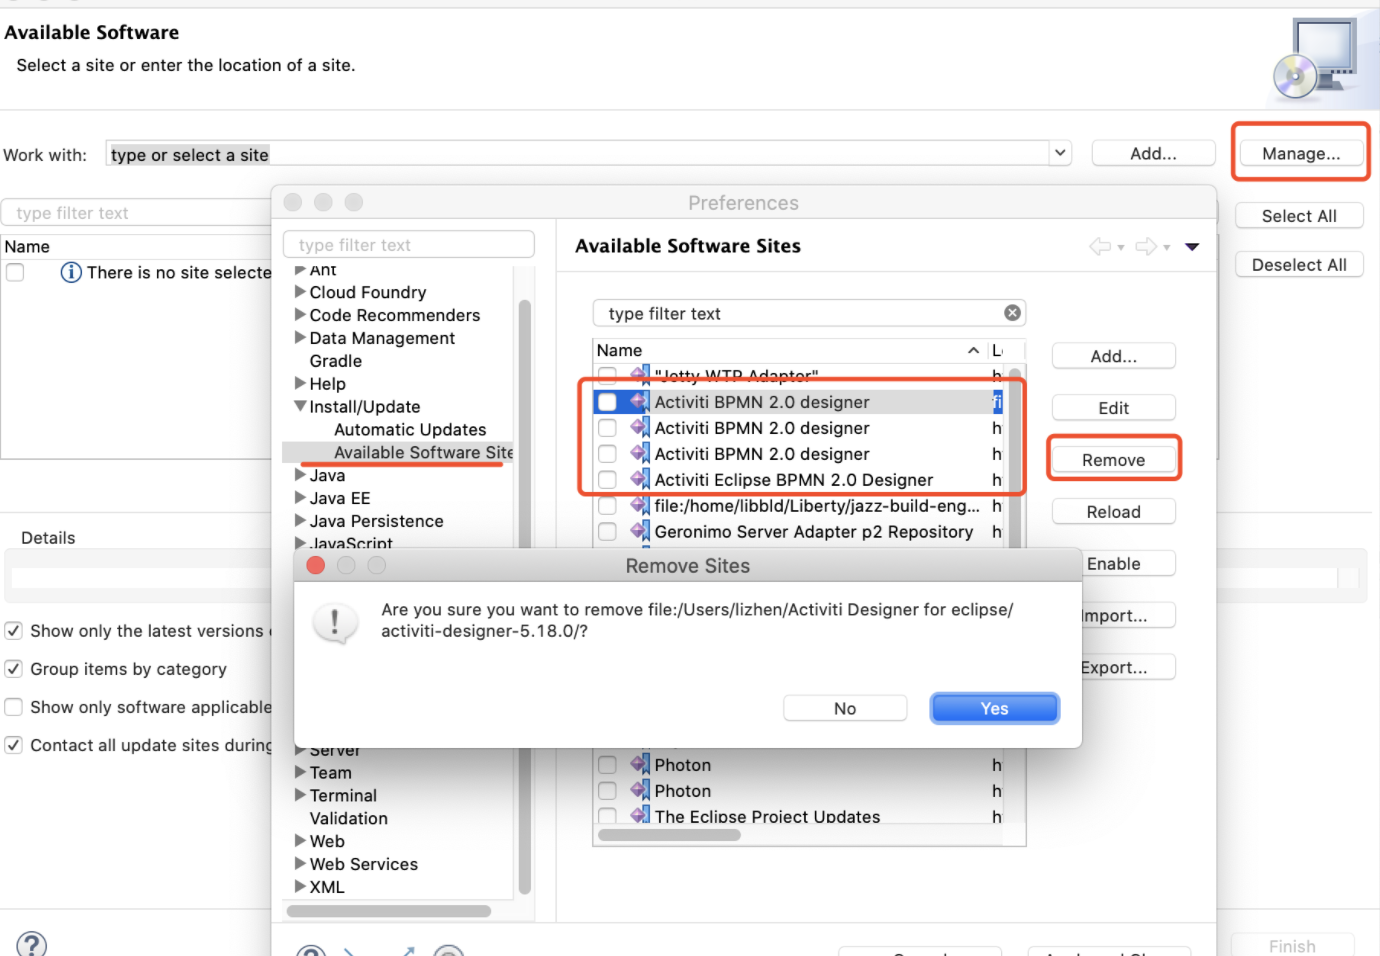The width and height of the screenshot is (1380, 956).
Task: Expand Web Services preferences node
Action: (x=300, y=863)
